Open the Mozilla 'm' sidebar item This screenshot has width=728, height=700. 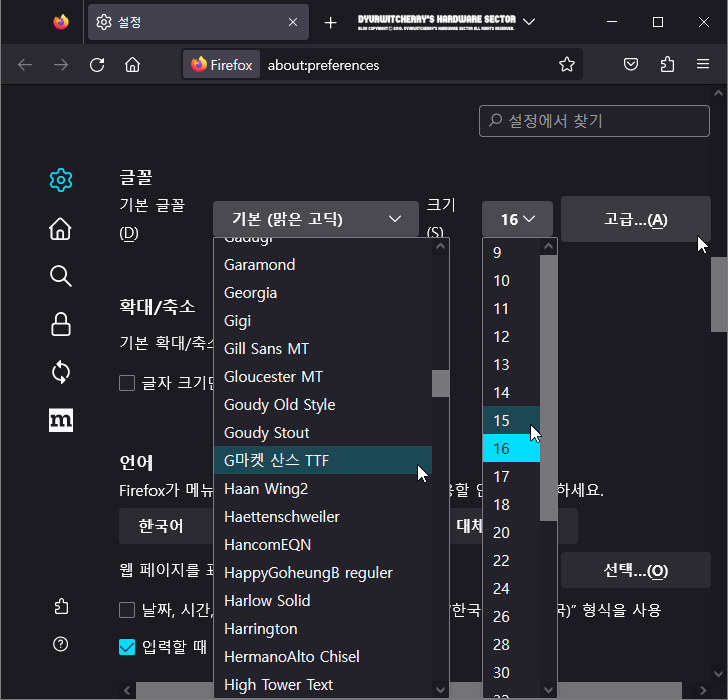click(x=61, y=420)
